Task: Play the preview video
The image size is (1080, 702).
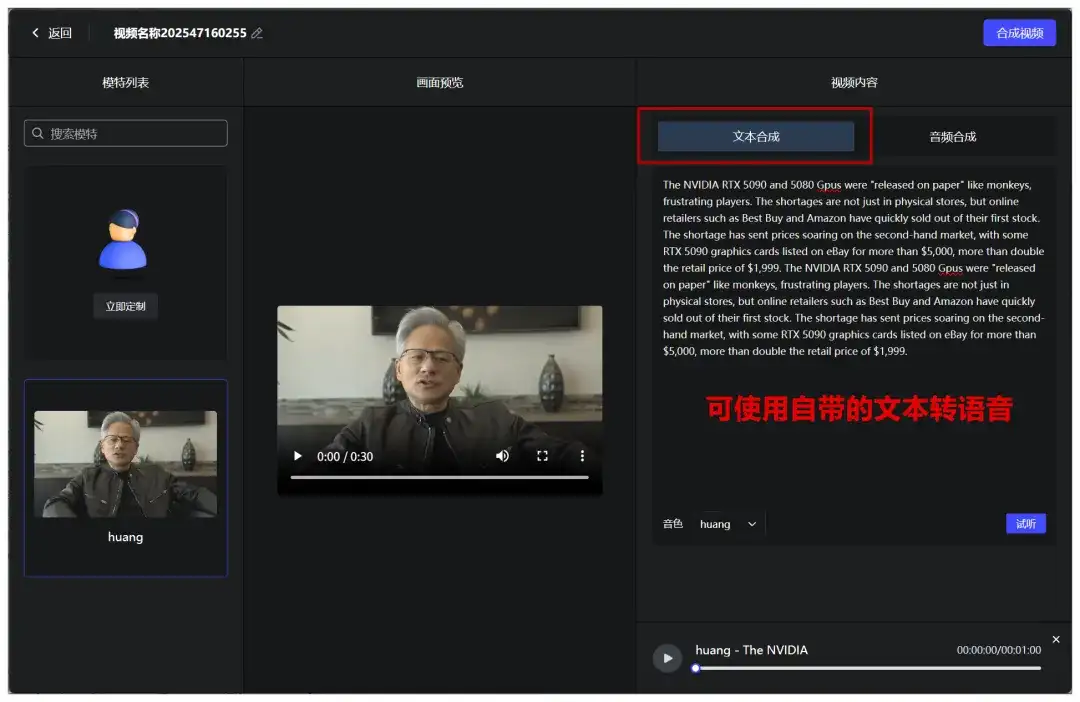Action: coord(297,456)
